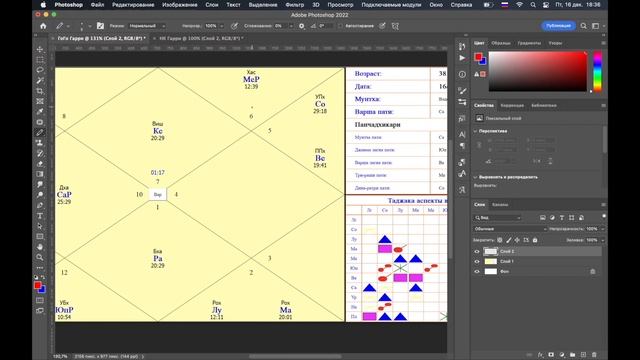Toggle visibility of layer Слой 2
This screenshot has height=360, width=640.
click(477, 251)
